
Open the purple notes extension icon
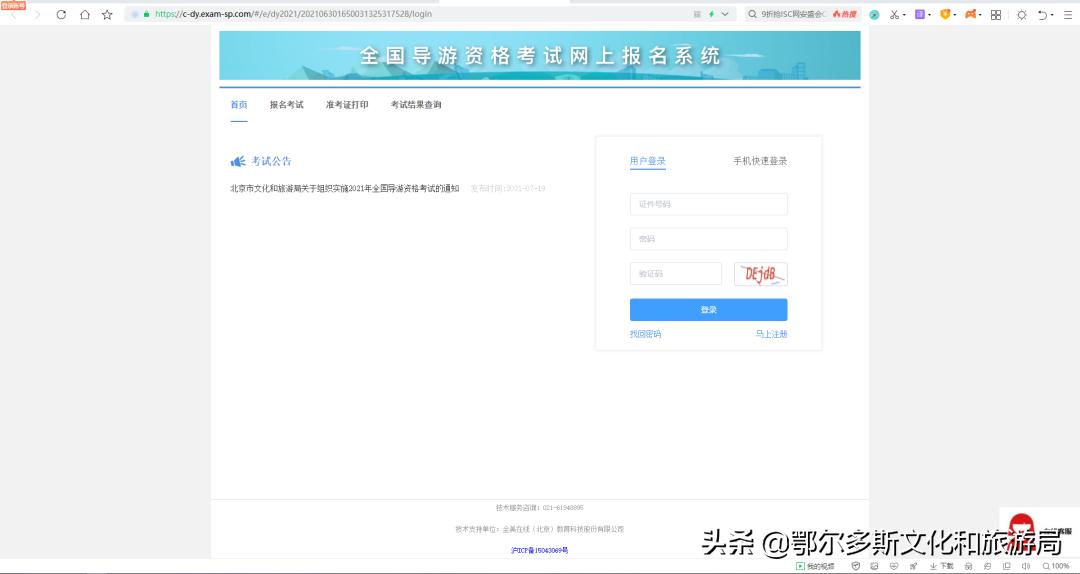click(920, 14)
